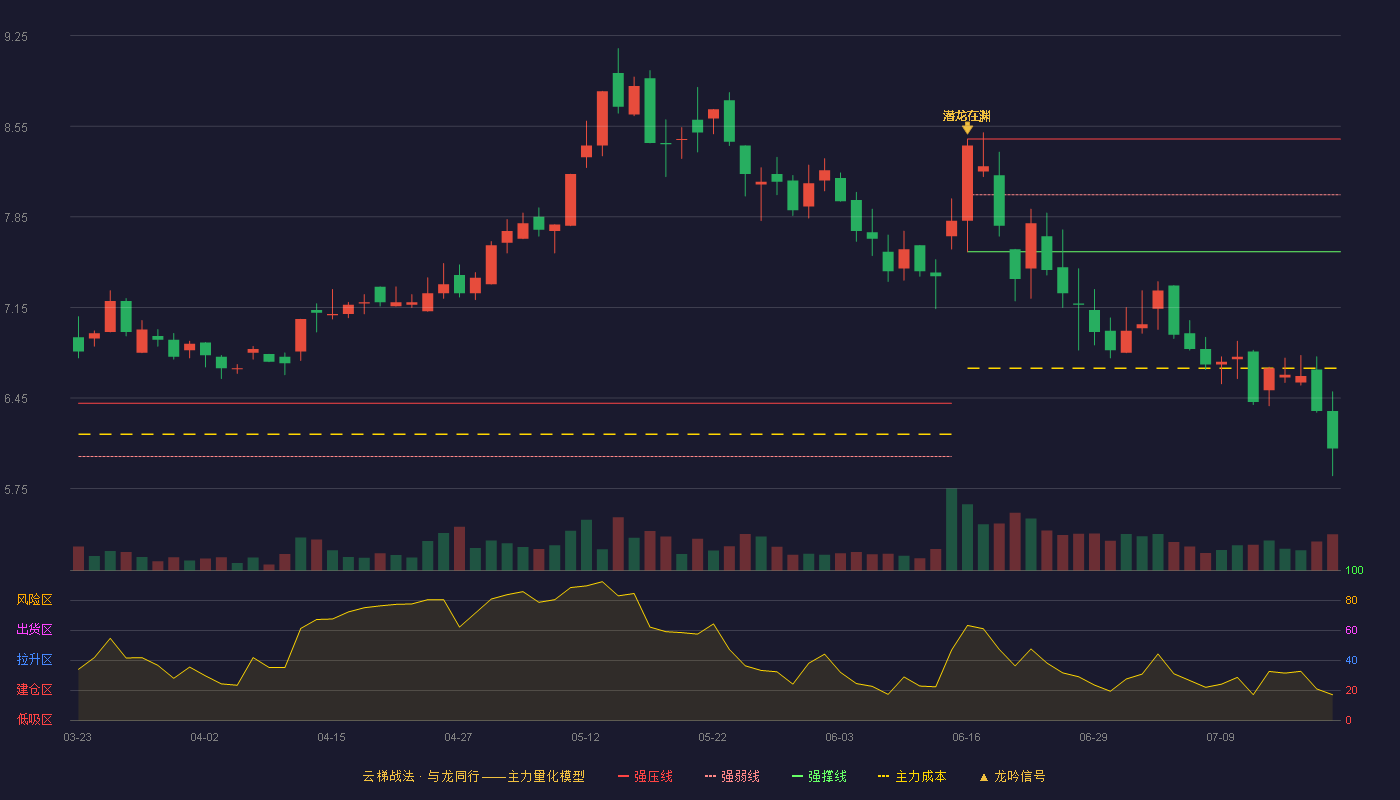Click the yellow arrow under 潜龙在渊
The image size is (1400, 800).
(967, 128)
